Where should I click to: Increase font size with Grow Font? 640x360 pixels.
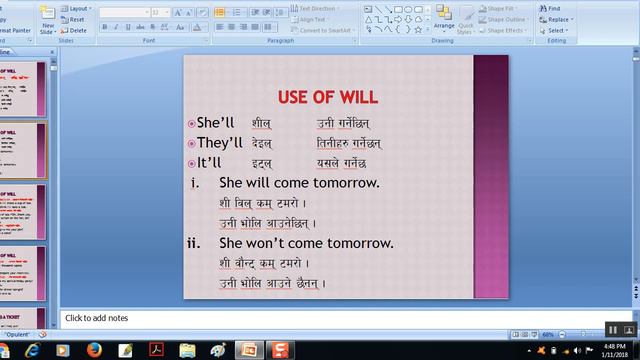click(x=178, y=13)
